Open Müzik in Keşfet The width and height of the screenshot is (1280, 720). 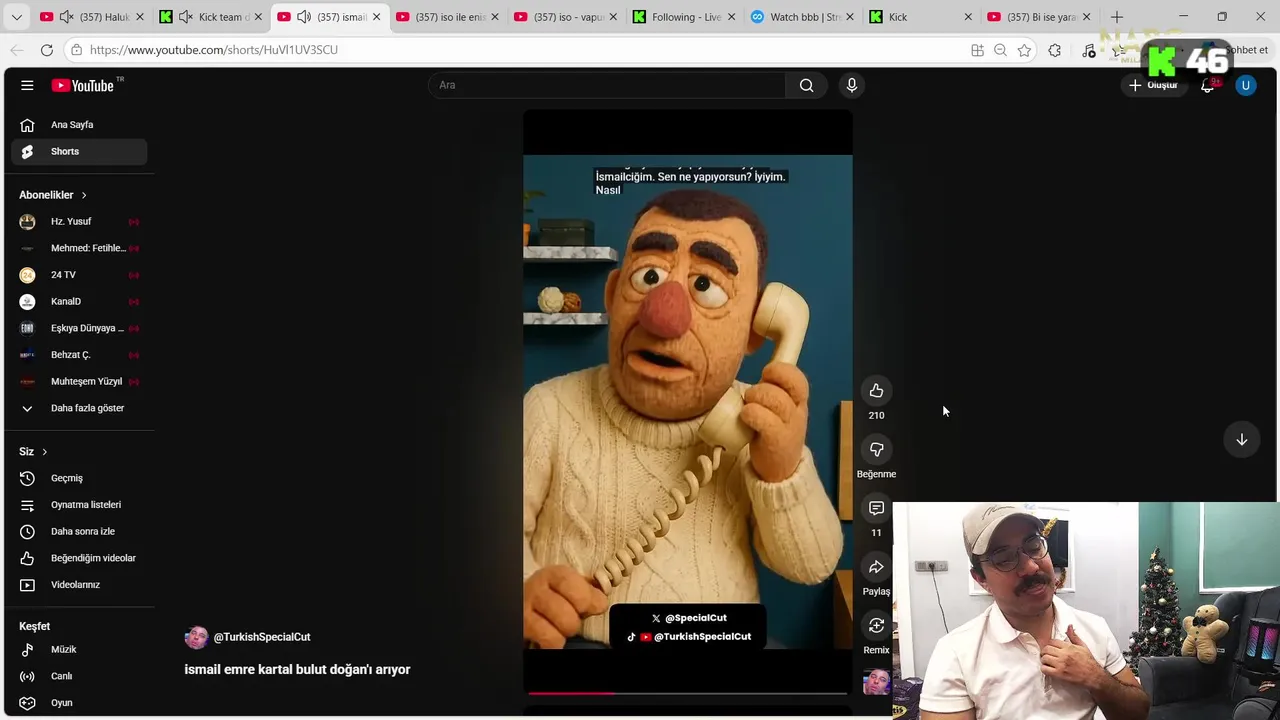(80, 649)
